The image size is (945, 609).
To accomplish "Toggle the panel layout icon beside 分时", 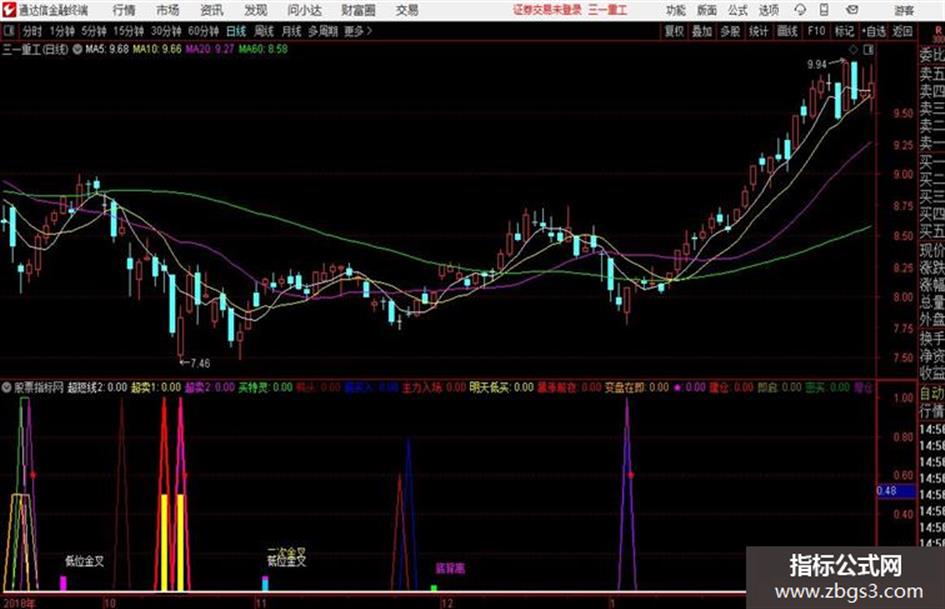I will 8,31.
